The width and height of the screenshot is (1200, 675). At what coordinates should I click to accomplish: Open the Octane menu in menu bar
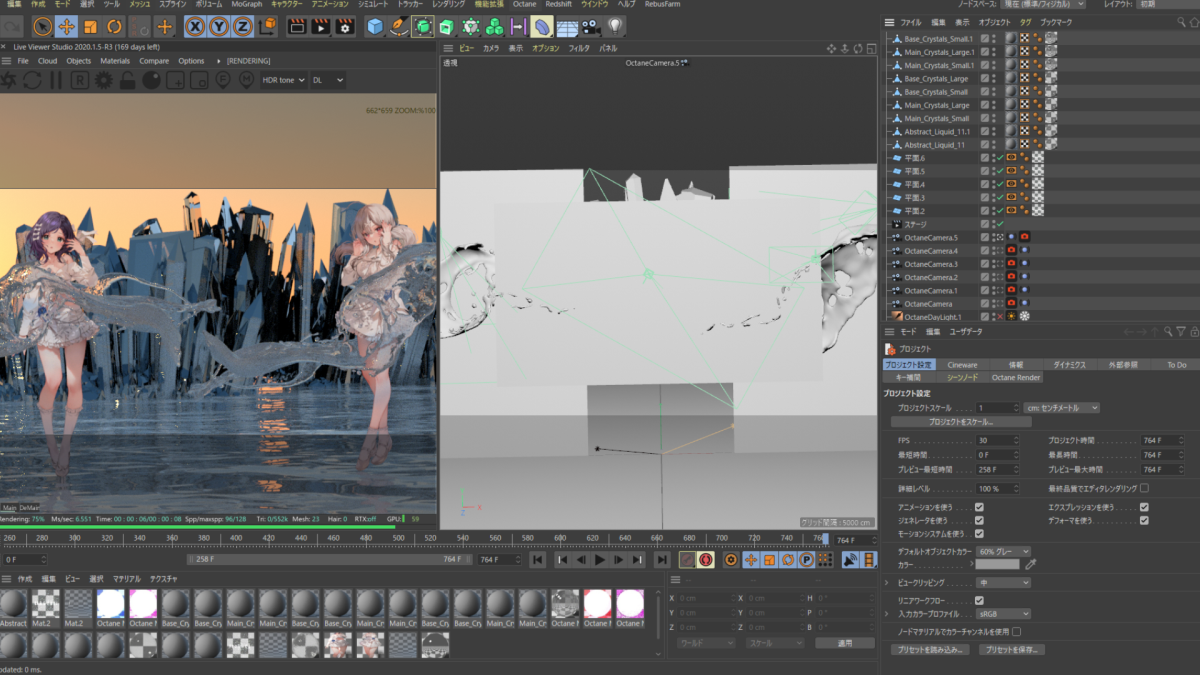tap(524, 4)
